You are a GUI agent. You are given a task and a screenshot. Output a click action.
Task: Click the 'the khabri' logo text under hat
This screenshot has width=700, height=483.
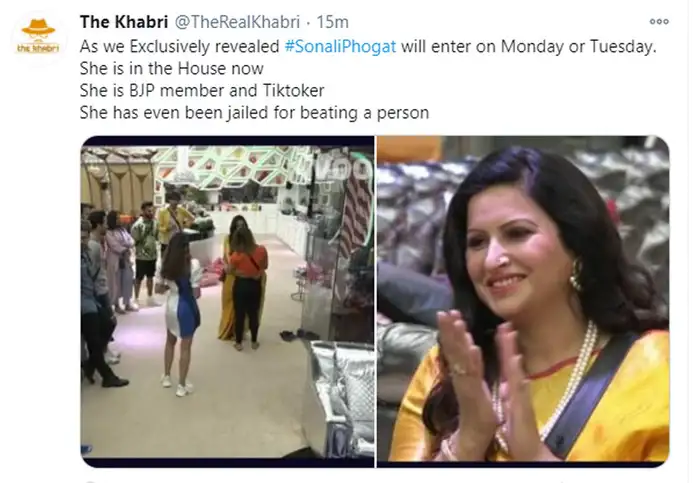point(38,47)
